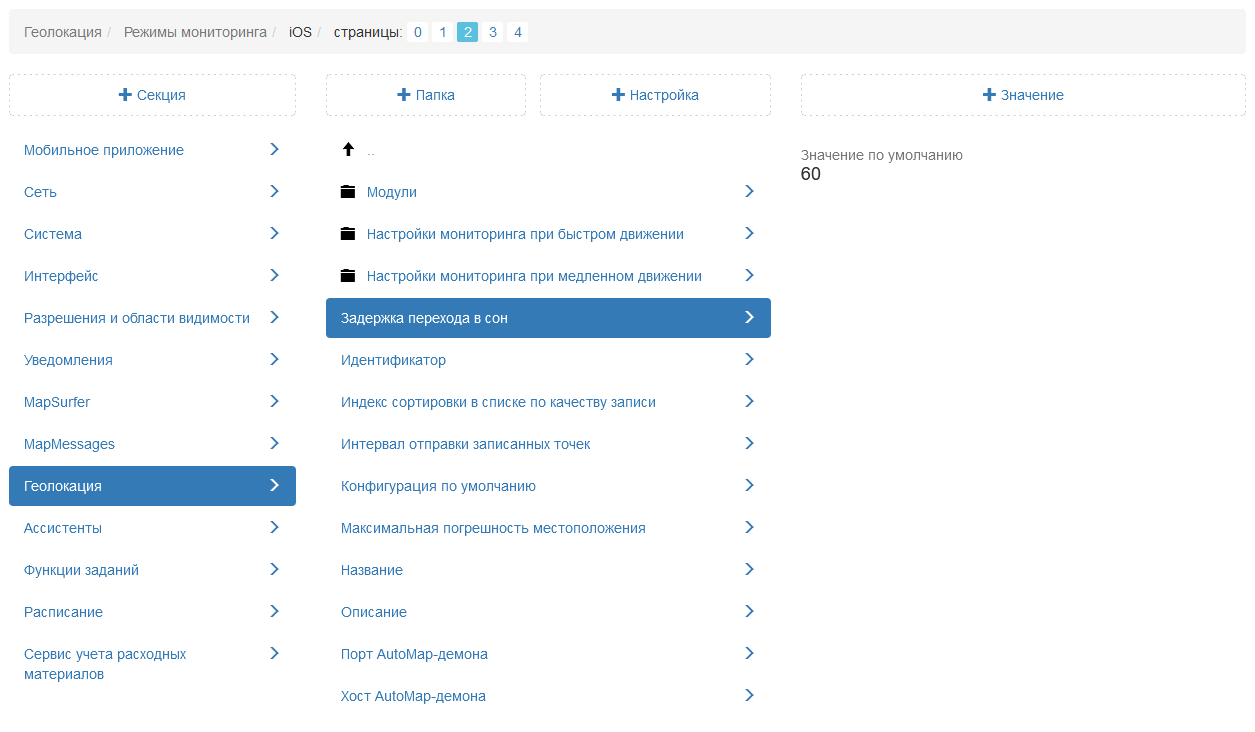The height and width of the screenshot is (732, 1255).
Task: Open the MapSurfer section
Action: click(152, 402)
